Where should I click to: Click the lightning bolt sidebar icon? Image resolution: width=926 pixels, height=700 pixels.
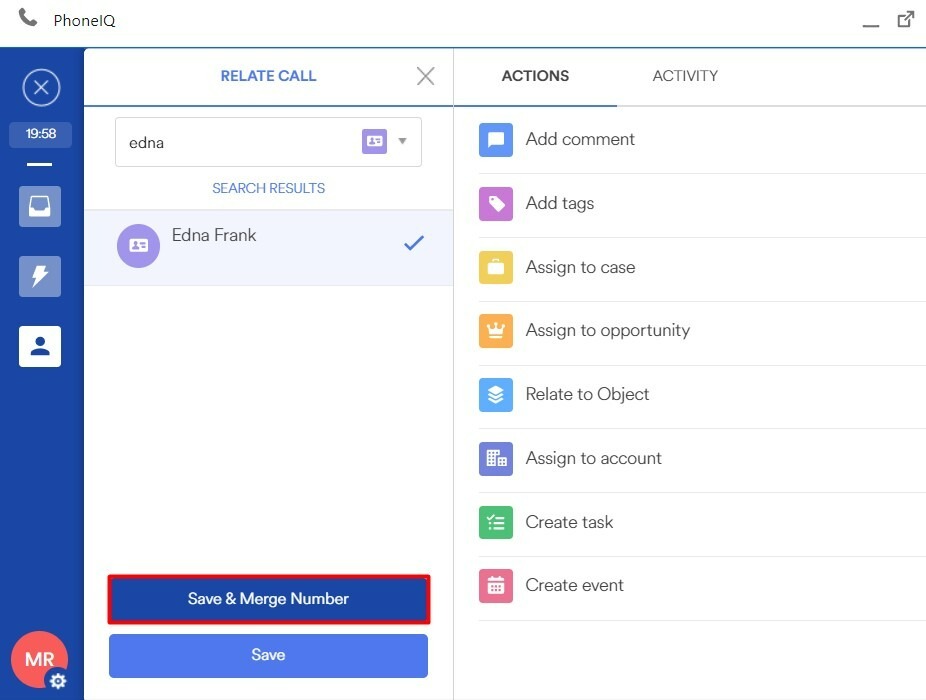[x=40, y=276]
